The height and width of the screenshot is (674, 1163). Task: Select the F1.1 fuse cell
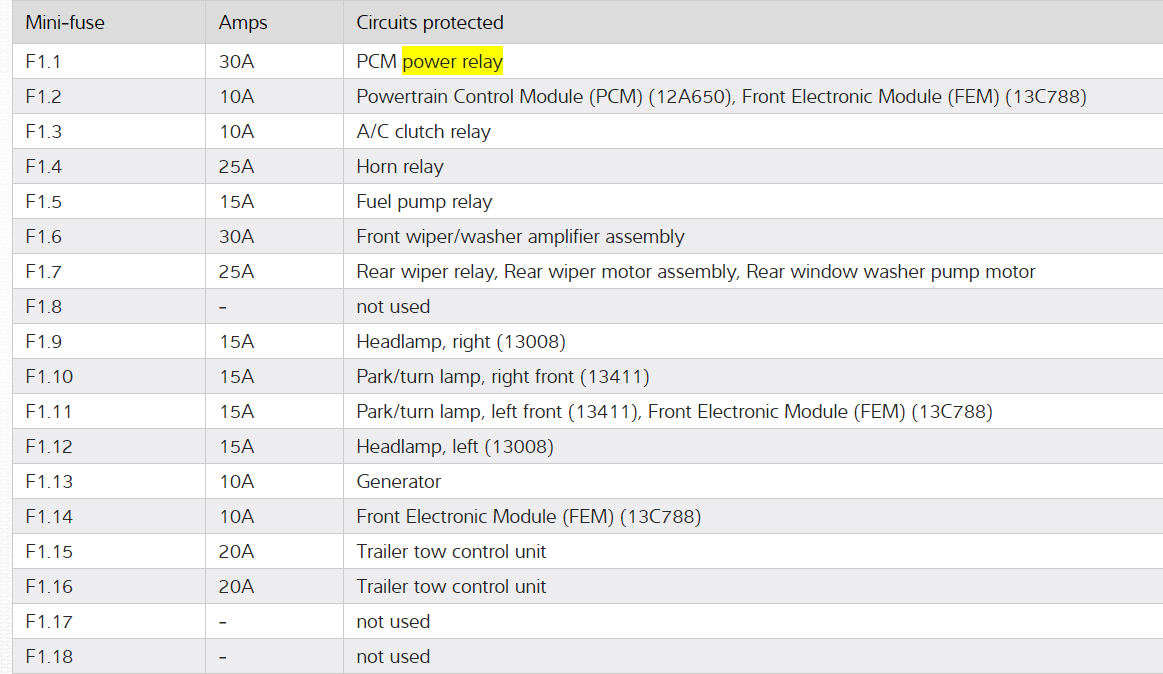pos(43,62)
